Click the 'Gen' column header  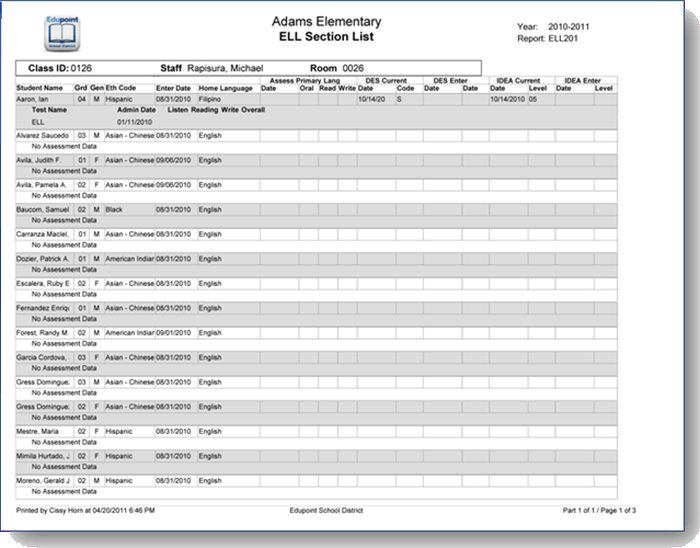pyautogui.click(x=97, y=88)
